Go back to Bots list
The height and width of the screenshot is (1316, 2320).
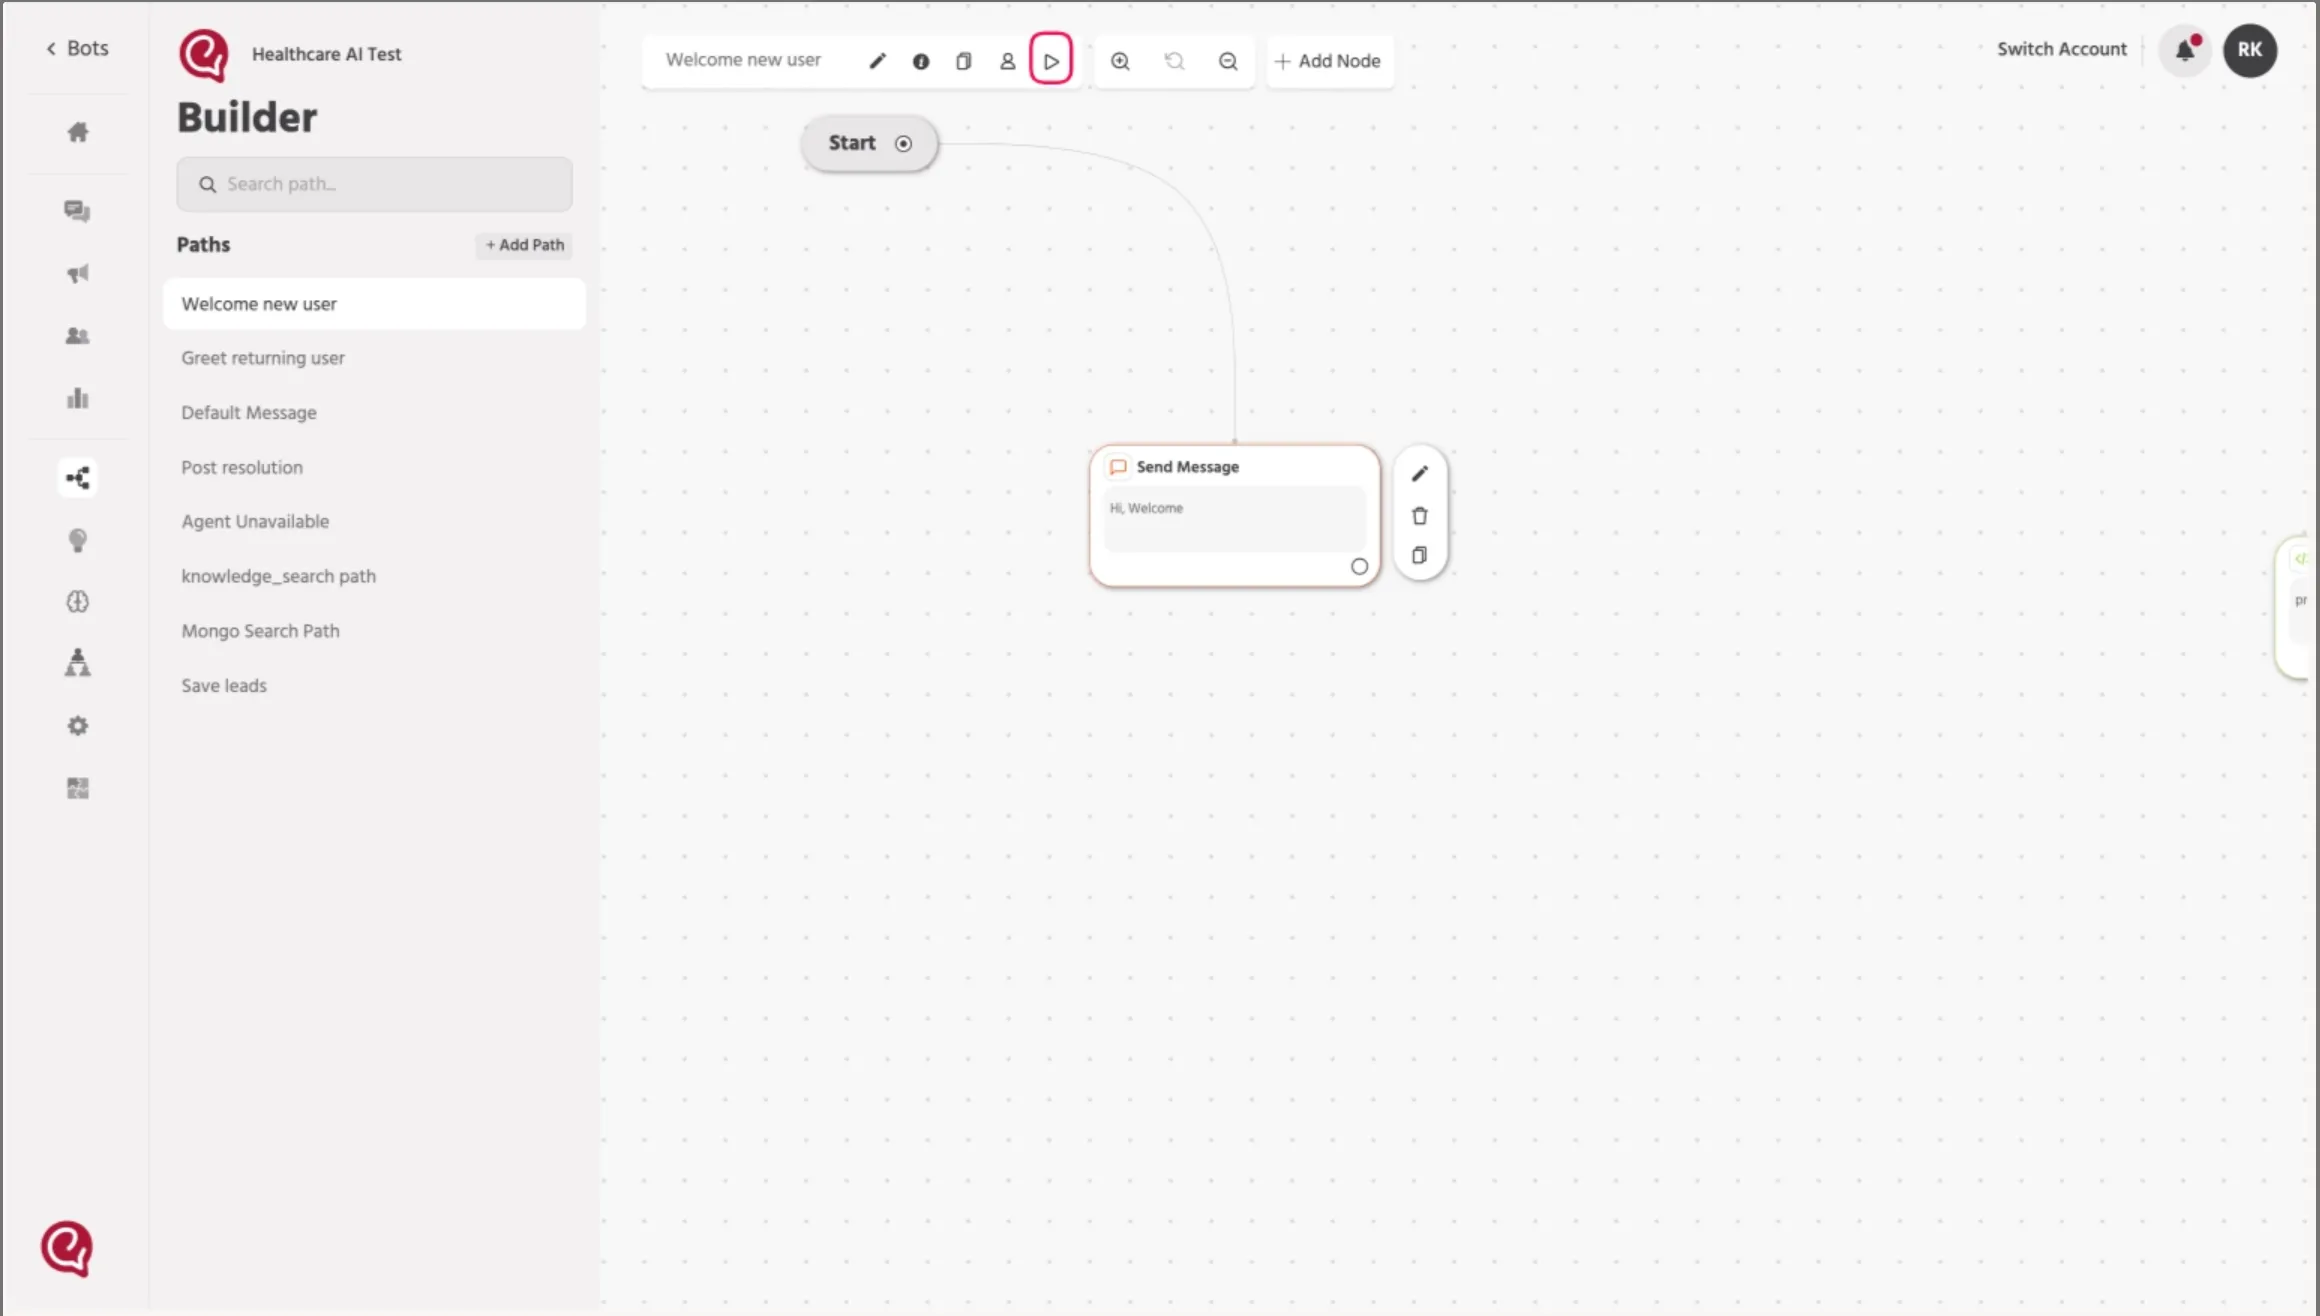click(x=77, y=48)
